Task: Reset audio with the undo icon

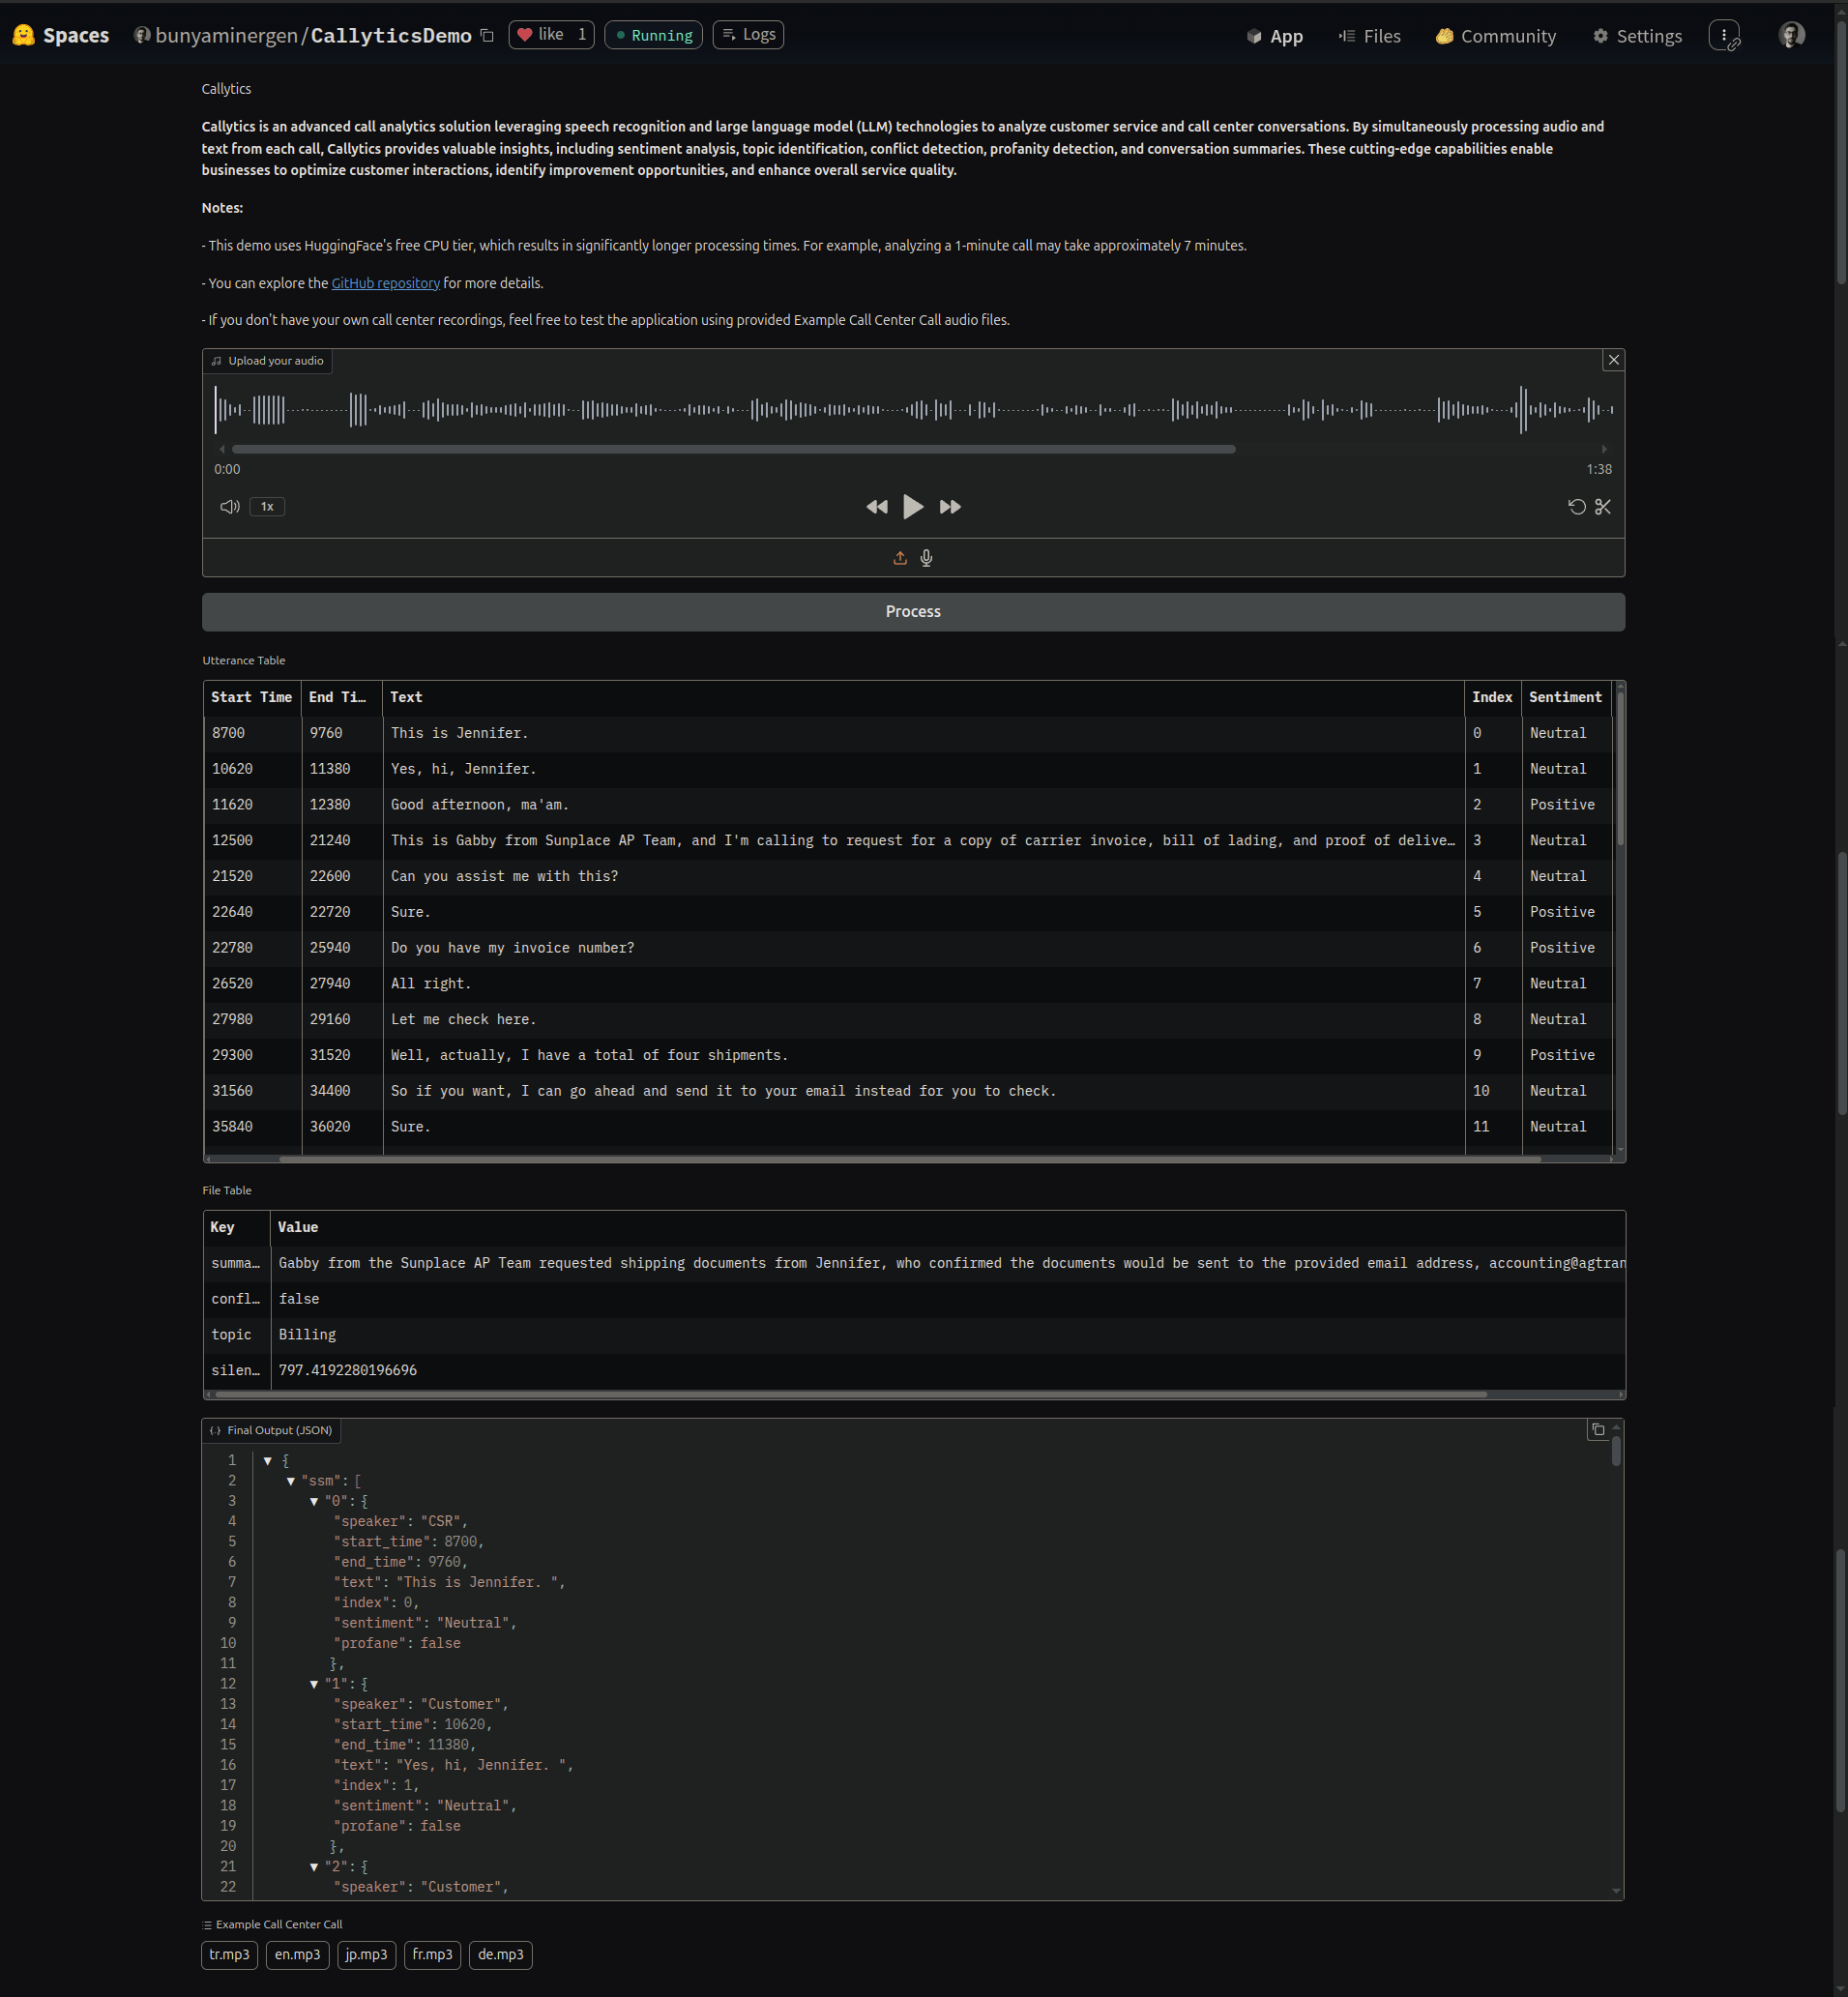Action: click(x=1576, y=507)
